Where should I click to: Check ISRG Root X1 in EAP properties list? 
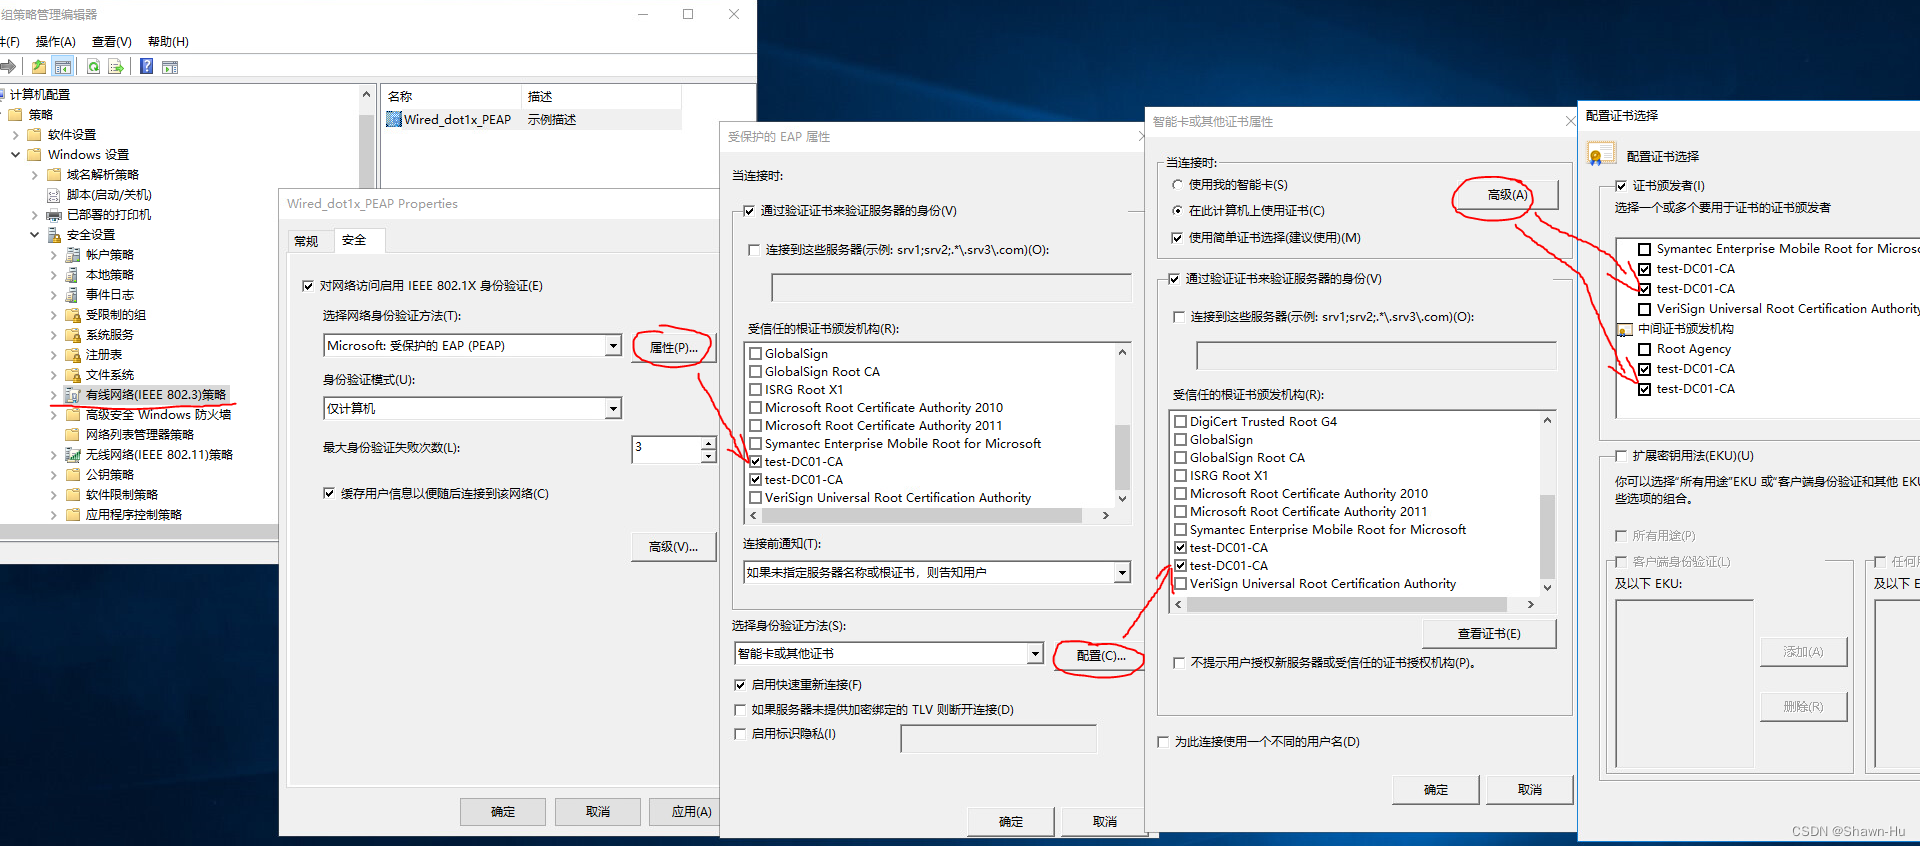pos(756,390)
